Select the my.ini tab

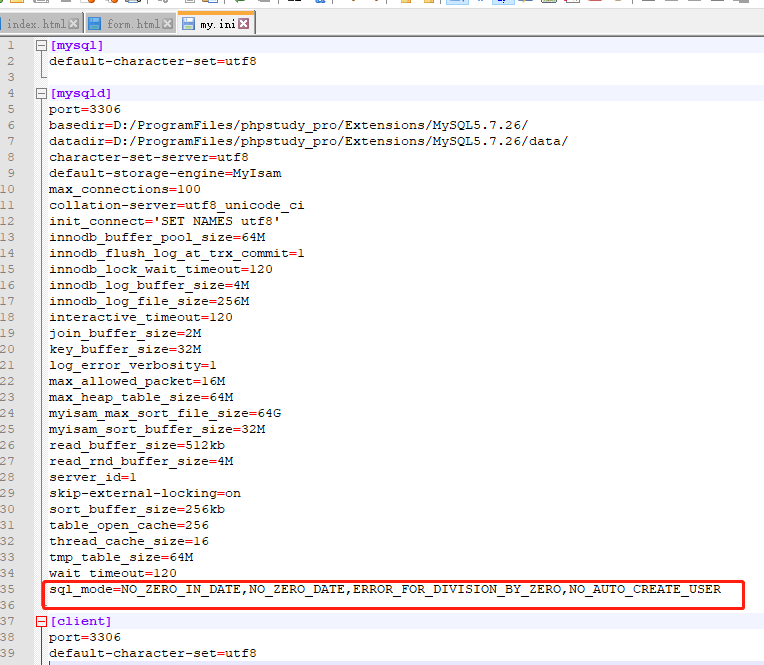217,23
